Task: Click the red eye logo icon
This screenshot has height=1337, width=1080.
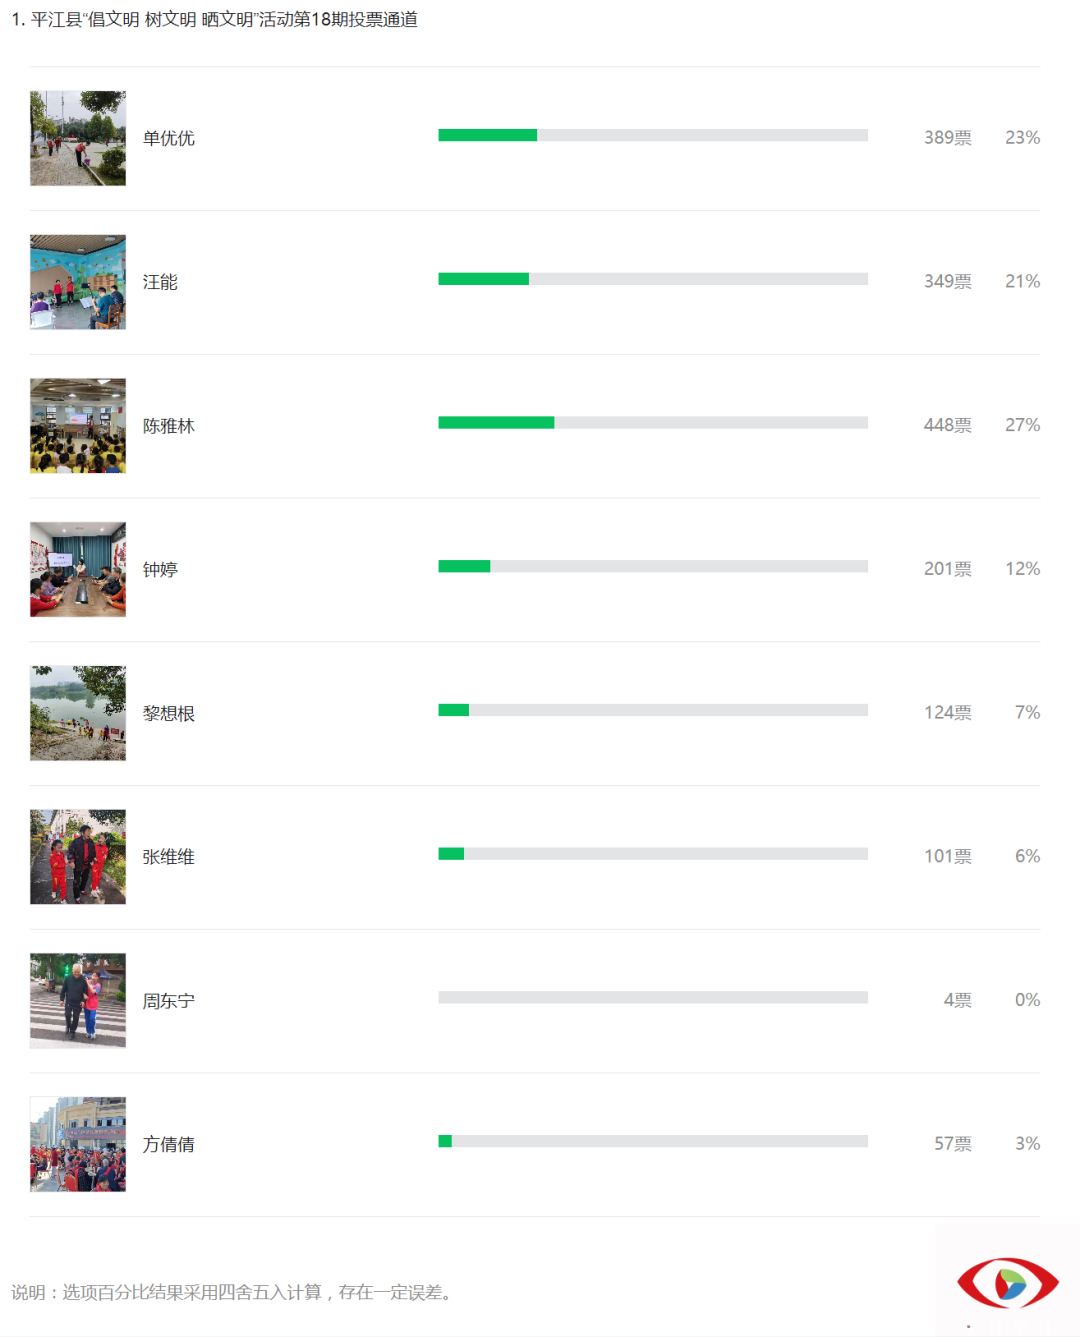Action: pyautogui.click(x=1007, y=1282)
